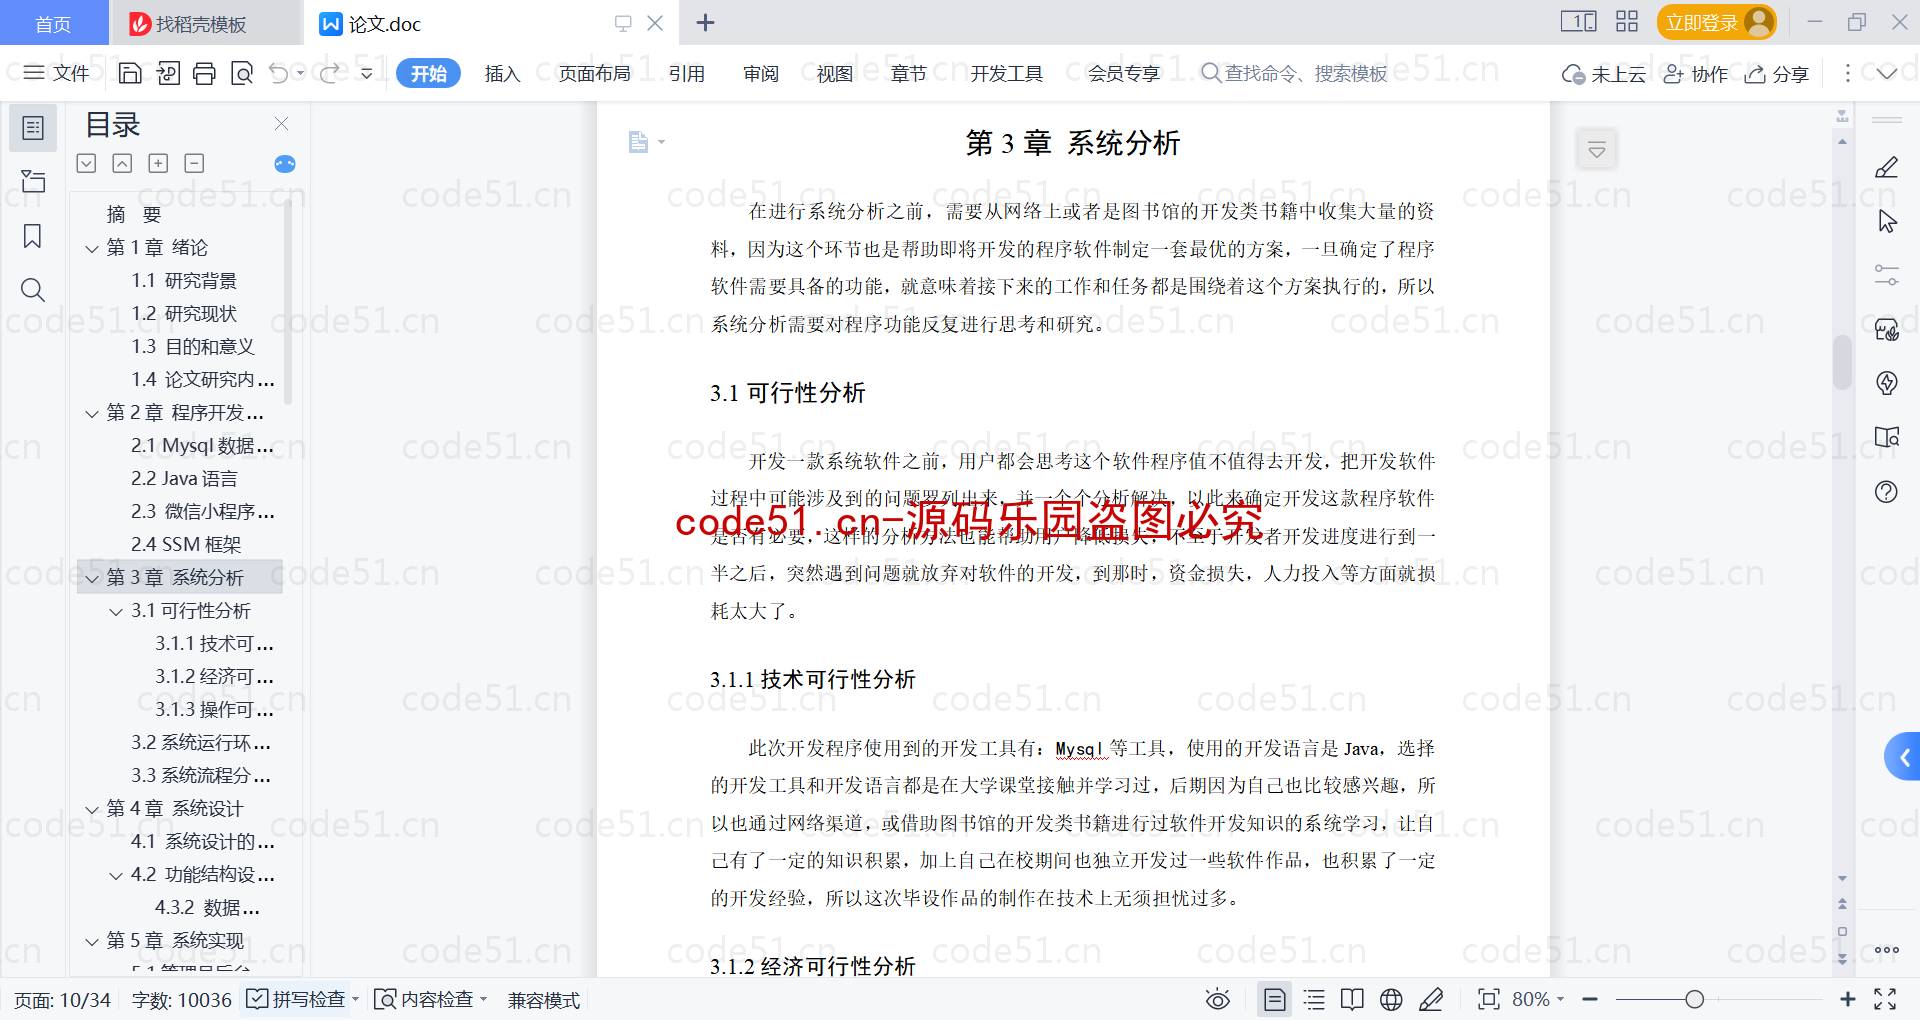1920x1020 pixels.
Task: Click the Save icon in toolbar
Action: click(x=130, y=73)
